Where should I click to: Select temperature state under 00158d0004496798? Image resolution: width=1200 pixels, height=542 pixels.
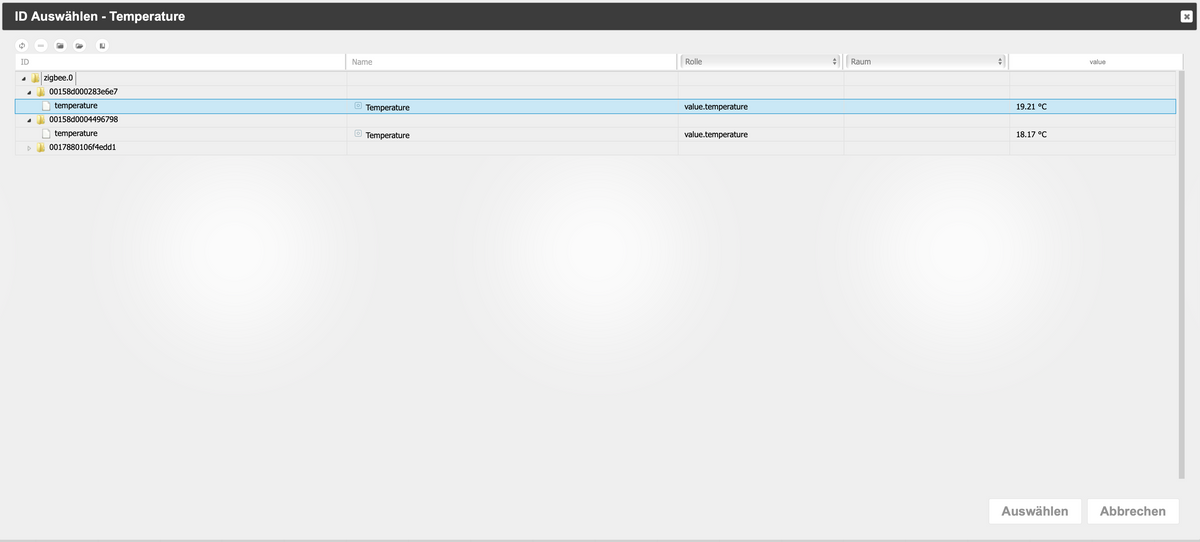coord(76,134)
